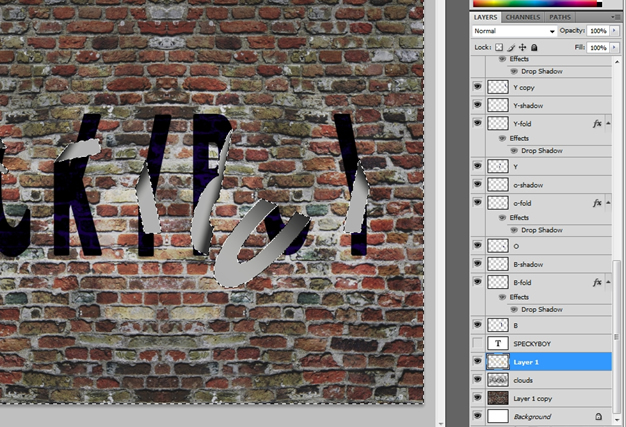The height and width of the screenshot is (427, 626).
Task: Click the lock transparent pixels icon
Action: [x=499, y=47]
